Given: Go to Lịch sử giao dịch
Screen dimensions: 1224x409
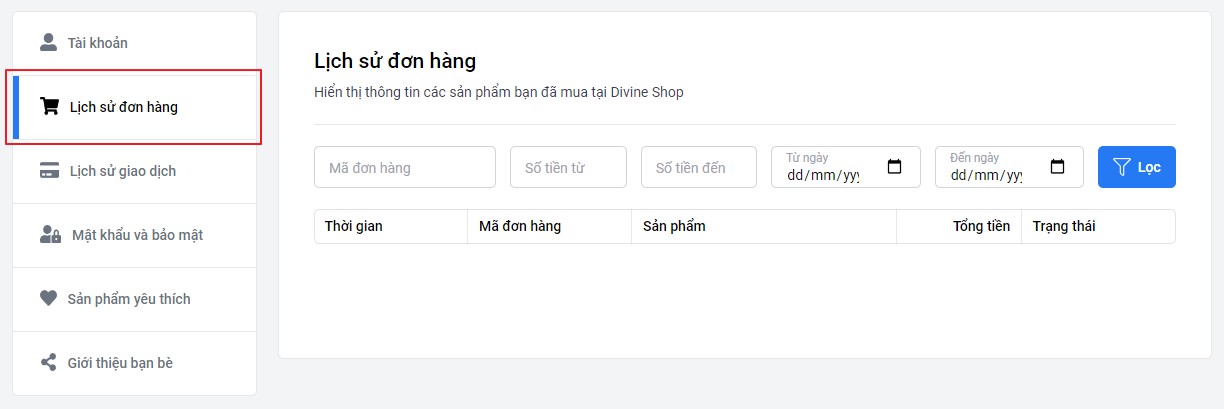Looking at the screenshot, I should coord(135,171).
